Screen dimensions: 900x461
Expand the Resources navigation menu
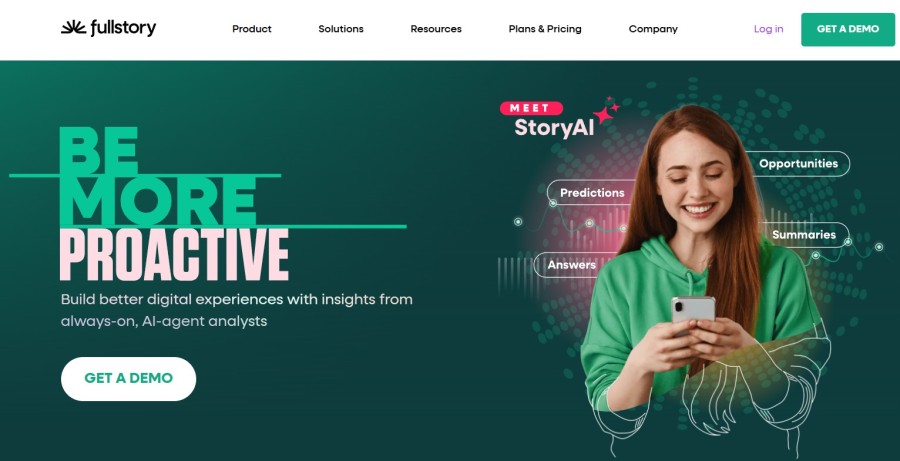[436, 29]
